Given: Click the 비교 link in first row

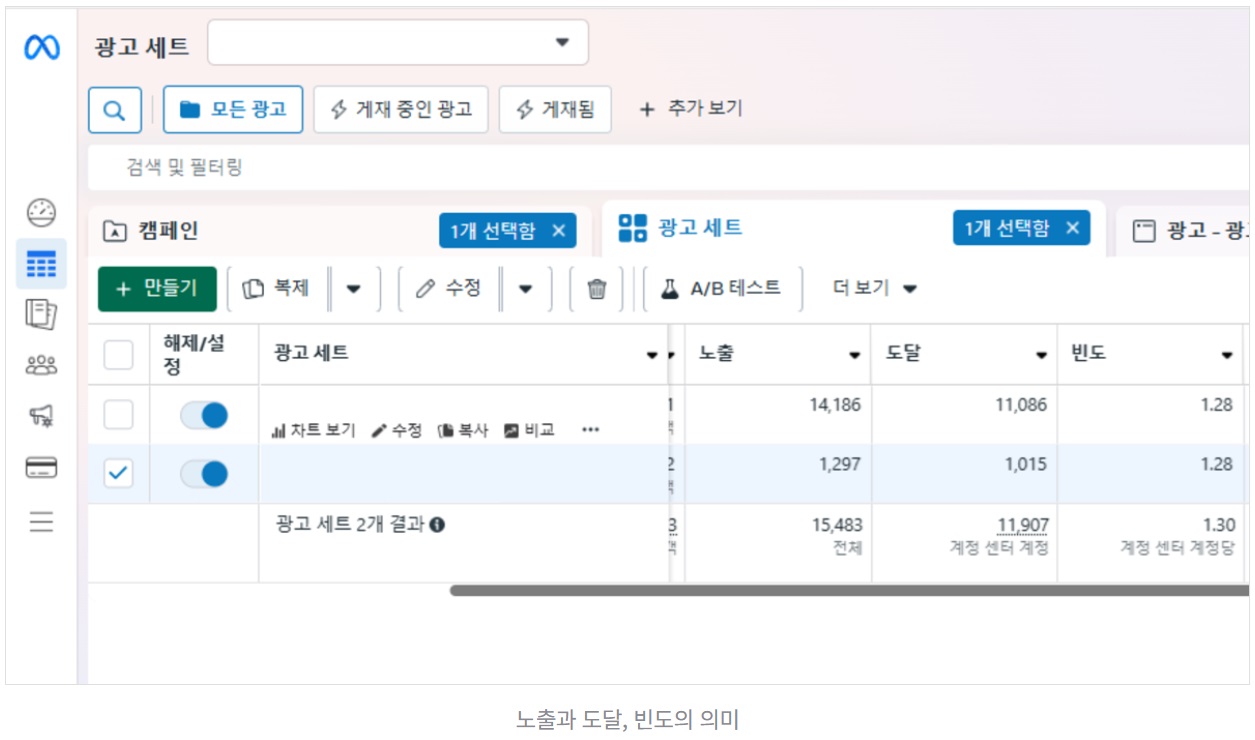Looking at the screenshot, I should pyautogui.click(x=529, y=430).
